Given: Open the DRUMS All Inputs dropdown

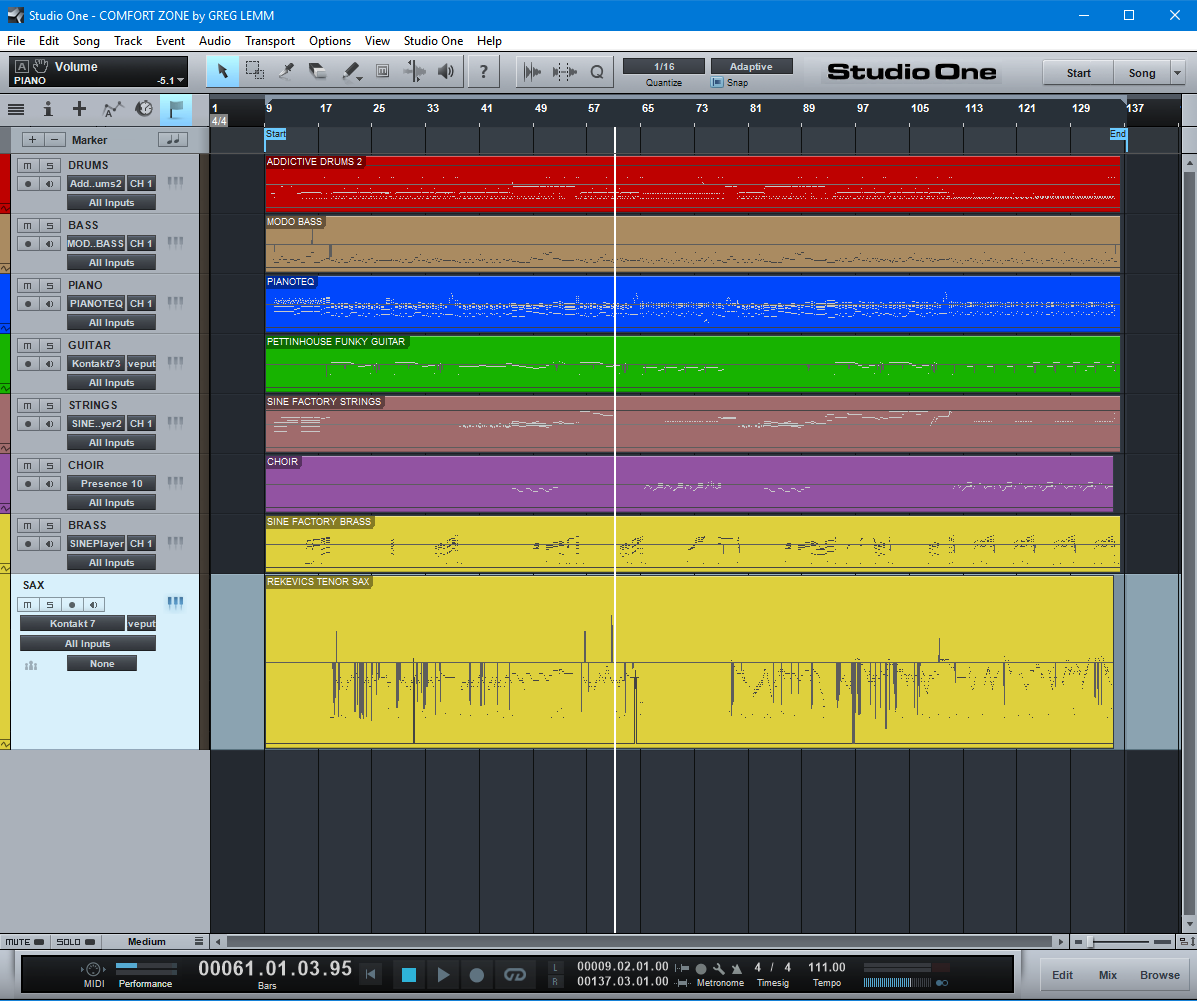Looking at the screenshot, I should [111, 203].
